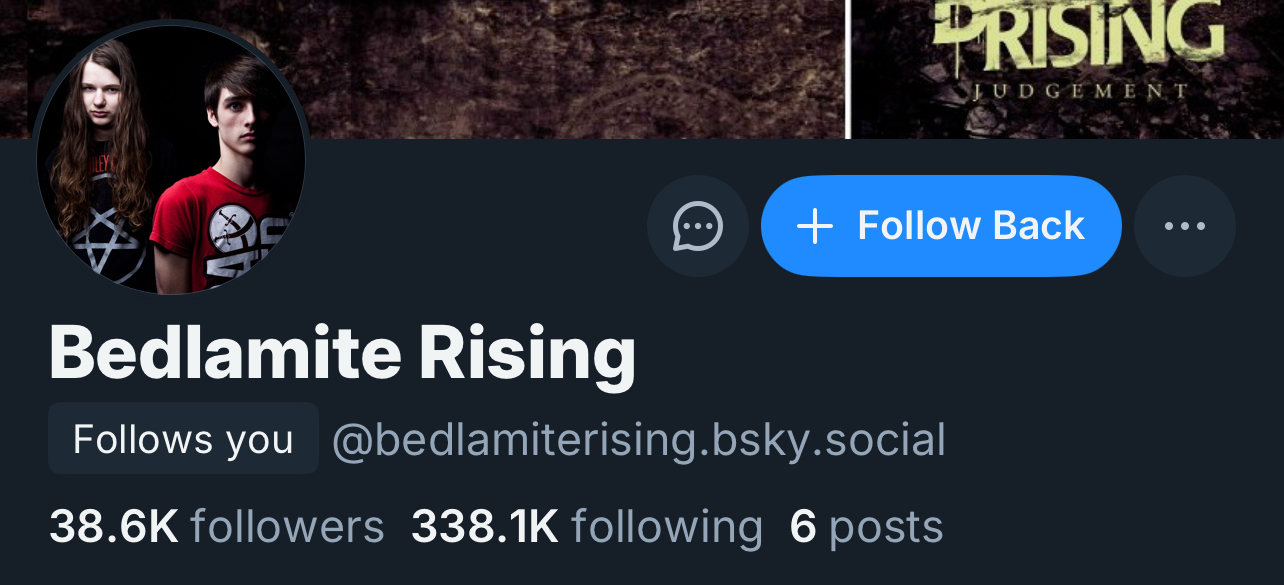Open the three-dots more options menu
This screenshot has width=1284, height=585.
point(1185,226)
